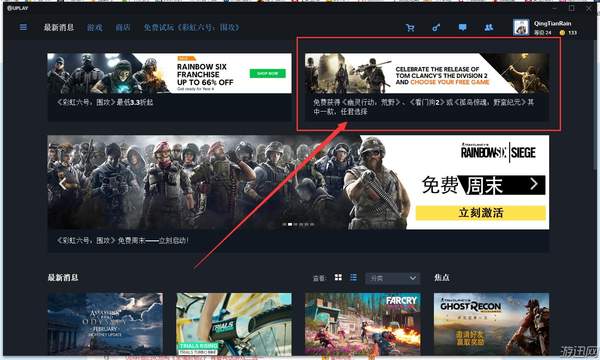Click the gold coin units icon
600x360 pixels.
coord(562,33)
